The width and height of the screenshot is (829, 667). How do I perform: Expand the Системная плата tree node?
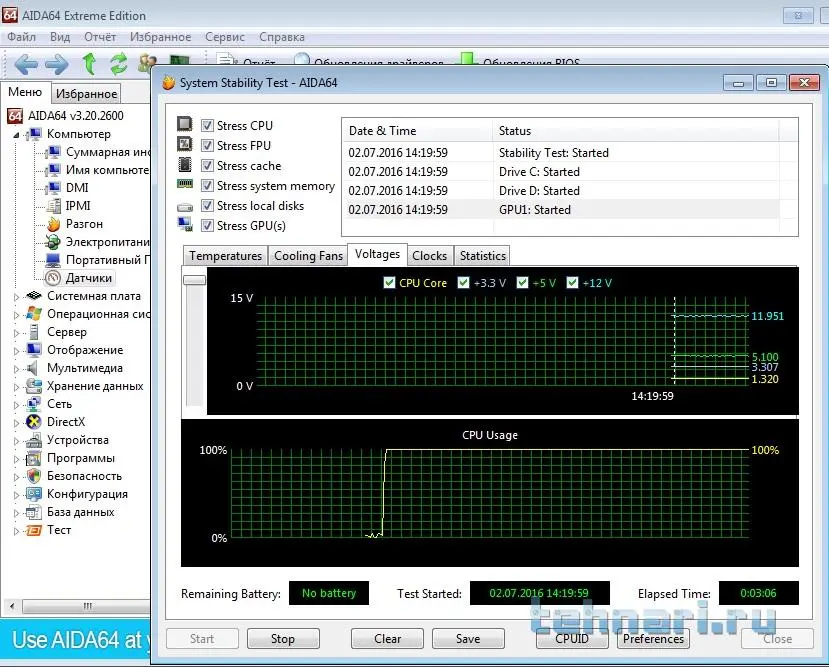tap(17, 296)
